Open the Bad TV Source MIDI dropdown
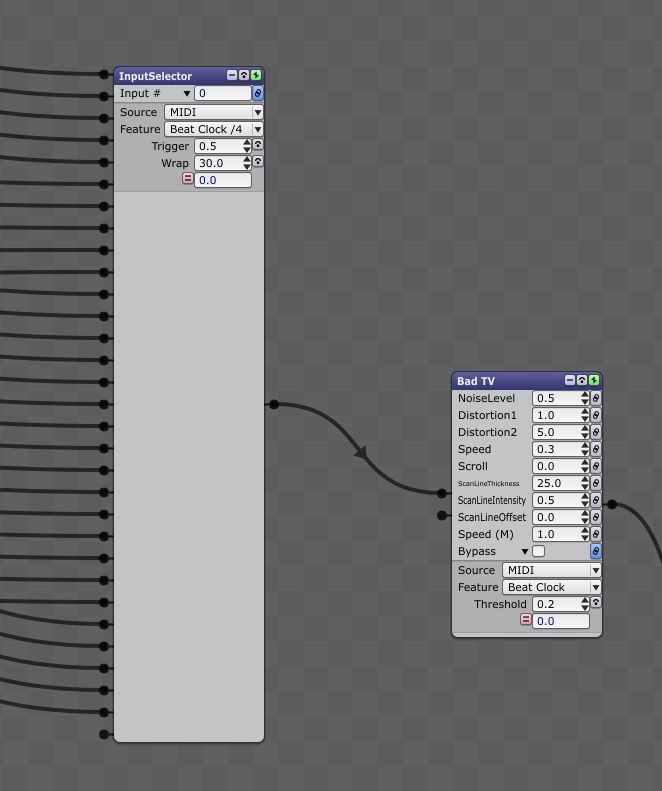The image size is (662, 791). 551,570
